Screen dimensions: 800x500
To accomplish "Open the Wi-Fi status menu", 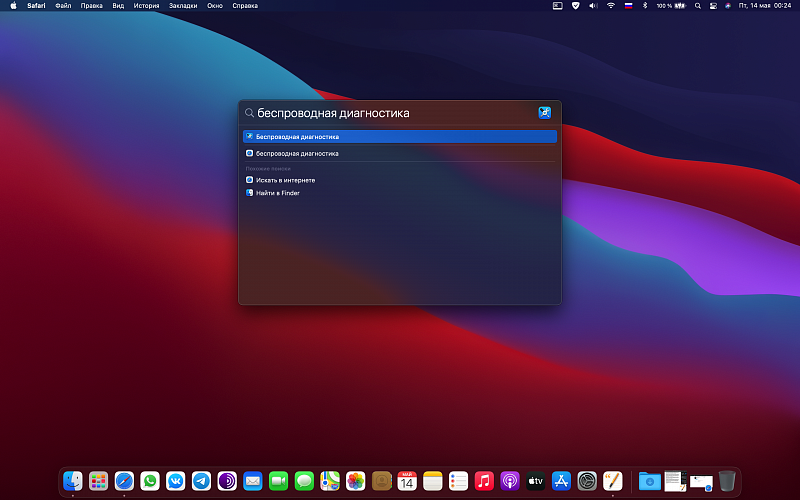I will click(610, 6).
